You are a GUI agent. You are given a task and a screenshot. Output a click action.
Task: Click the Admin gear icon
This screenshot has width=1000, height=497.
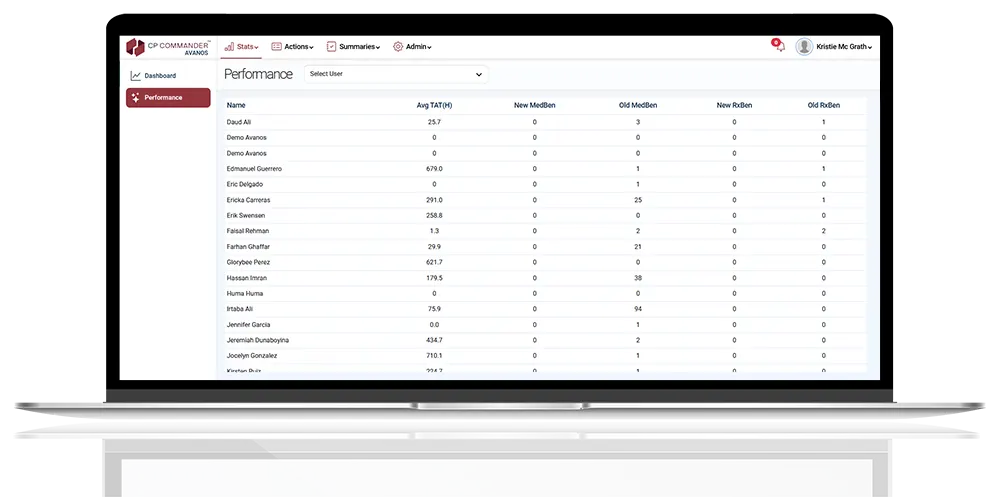point(398,47)
